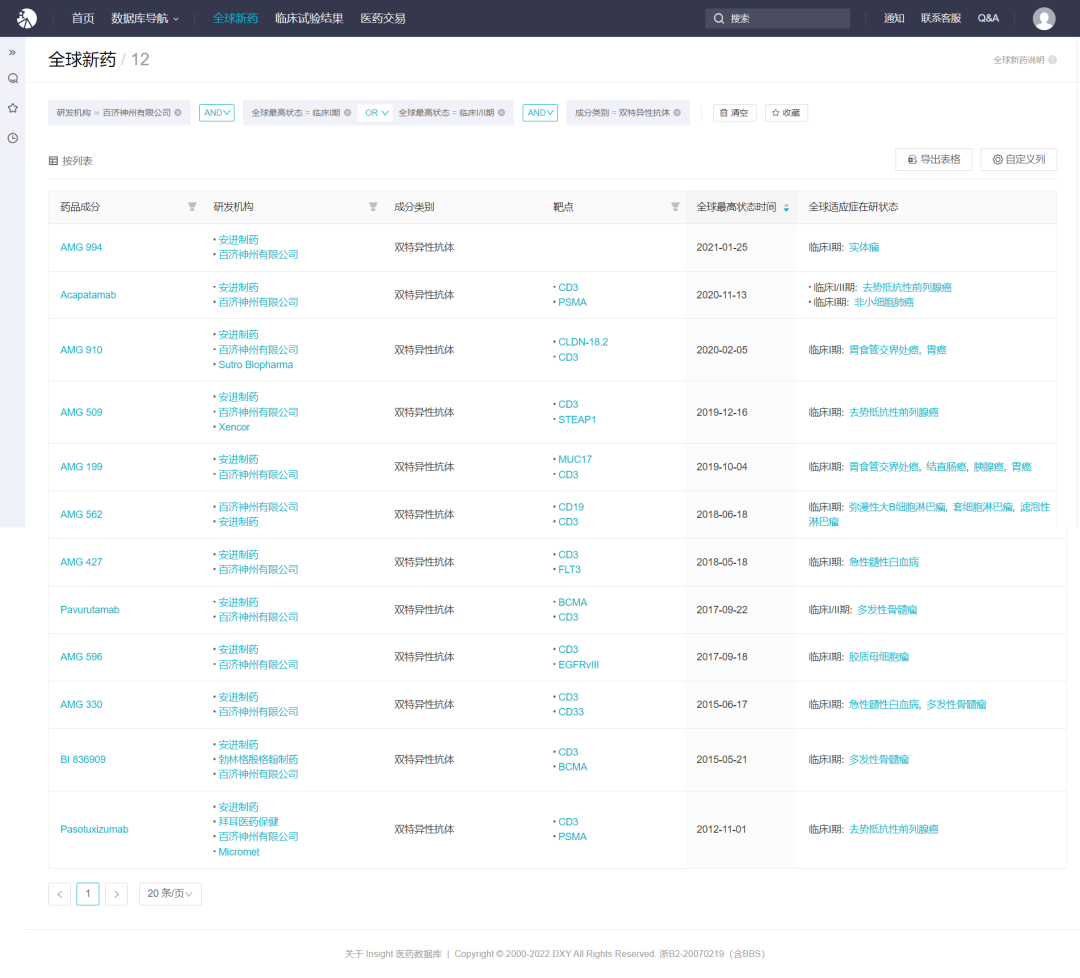The height and width of the screenshot is (978, 1080).
Task: Open the AND dropdown before 成分类别
Action: pyautogui.click(x=540, y=113)
